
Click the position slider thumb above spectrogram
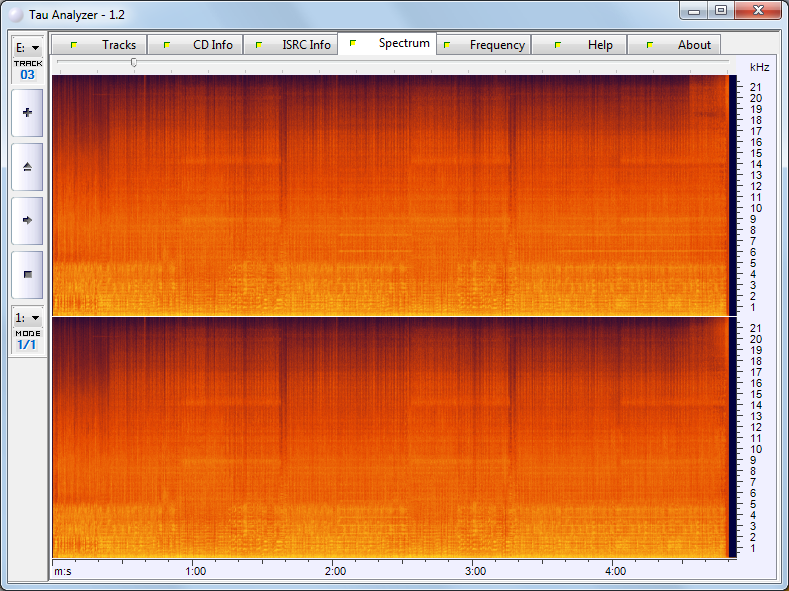click(134, 62)
